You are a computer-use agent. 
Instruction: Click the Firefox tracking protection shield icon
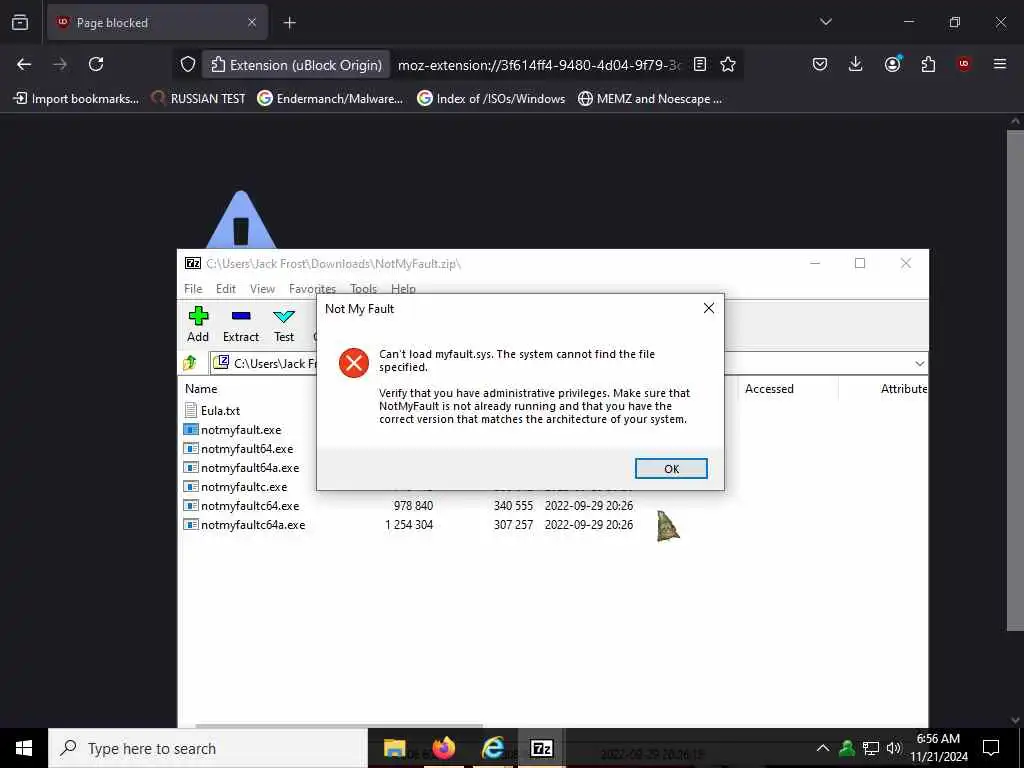coord(188,64)
